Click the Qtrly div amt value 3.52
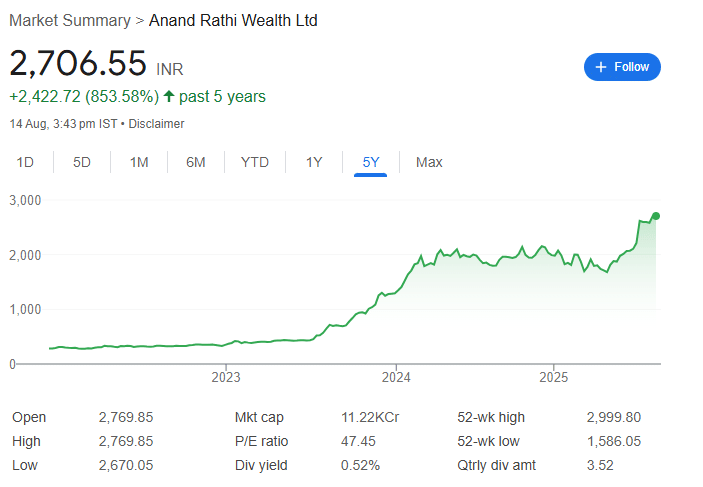The image size is (703, 487). (x=600, y=465)
